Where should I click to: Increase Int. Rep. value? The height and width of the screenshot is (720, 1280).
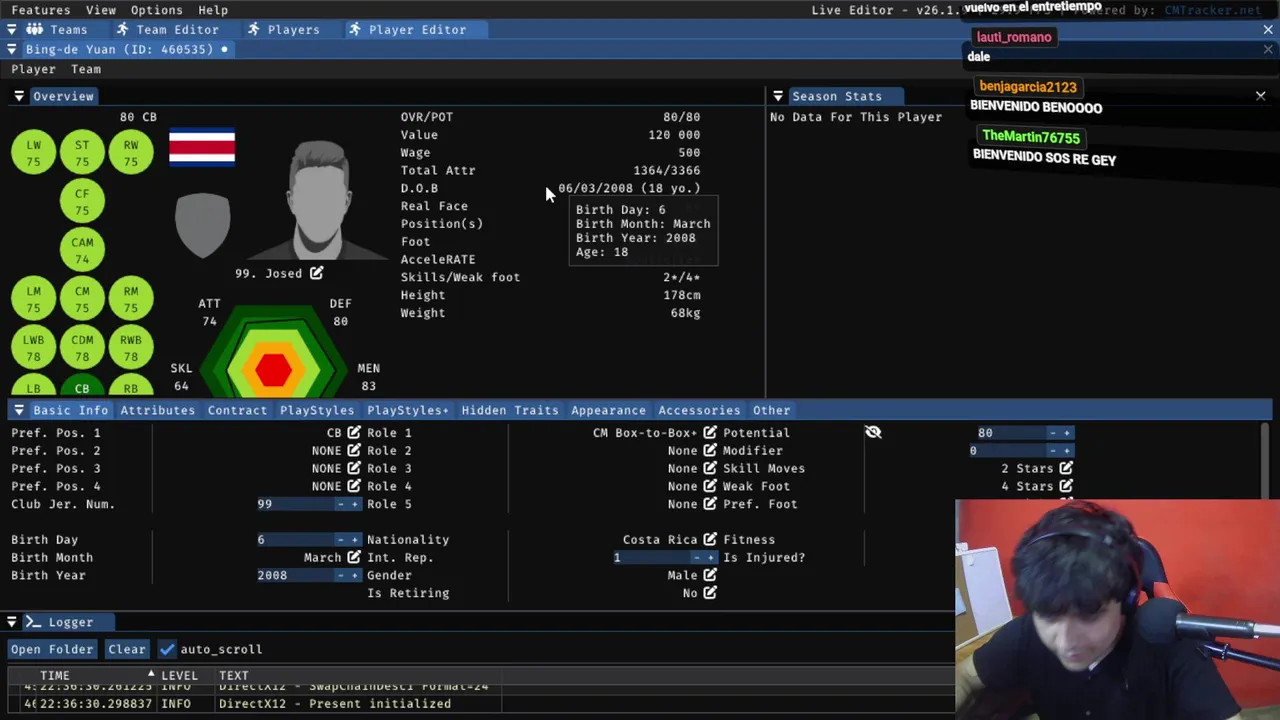tap(710, 558)
